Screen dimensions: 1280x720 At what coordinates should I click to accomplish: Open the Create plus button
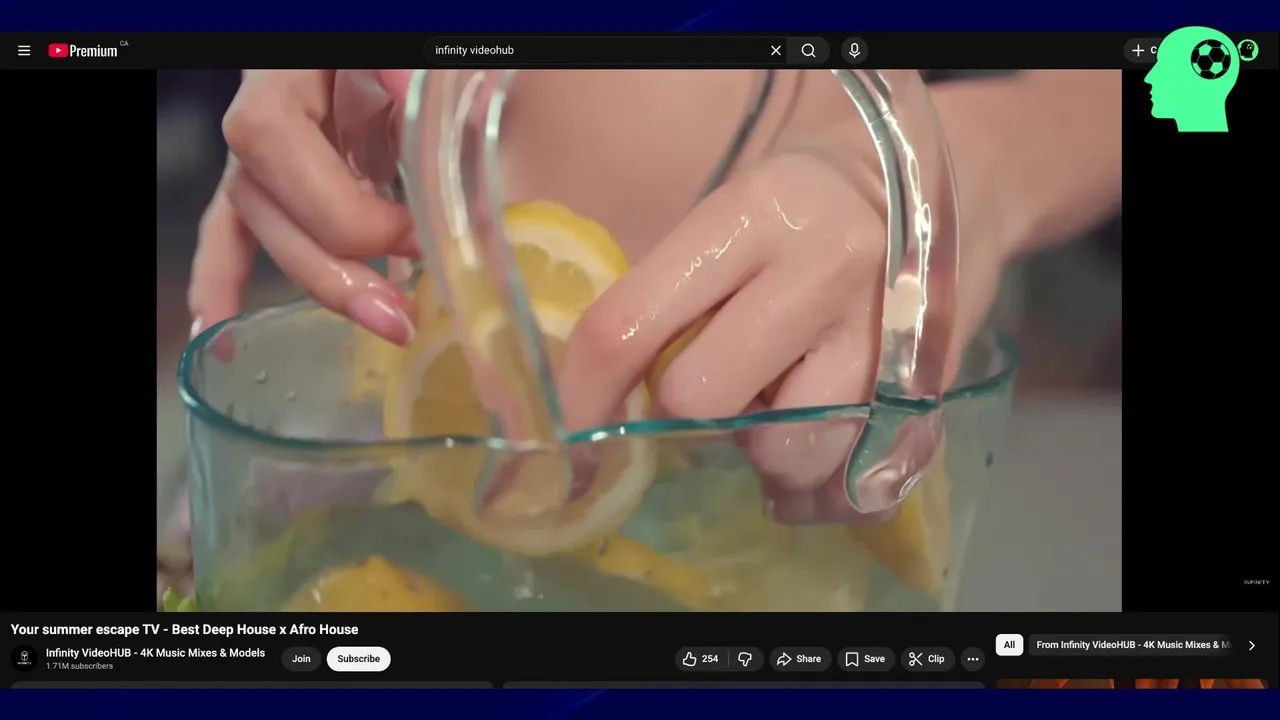click(x=1140, y=50)
